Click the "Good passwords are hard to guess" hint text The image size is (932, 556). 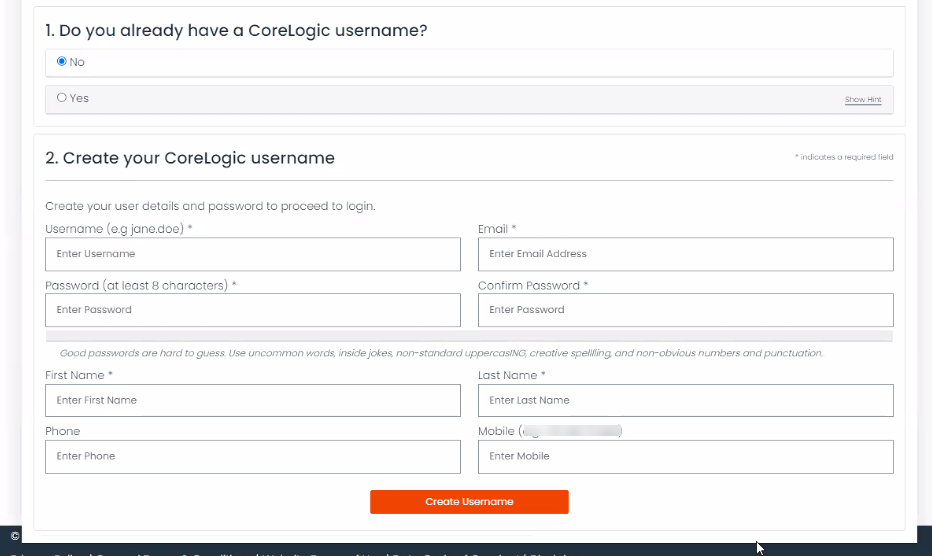[440, 353]
